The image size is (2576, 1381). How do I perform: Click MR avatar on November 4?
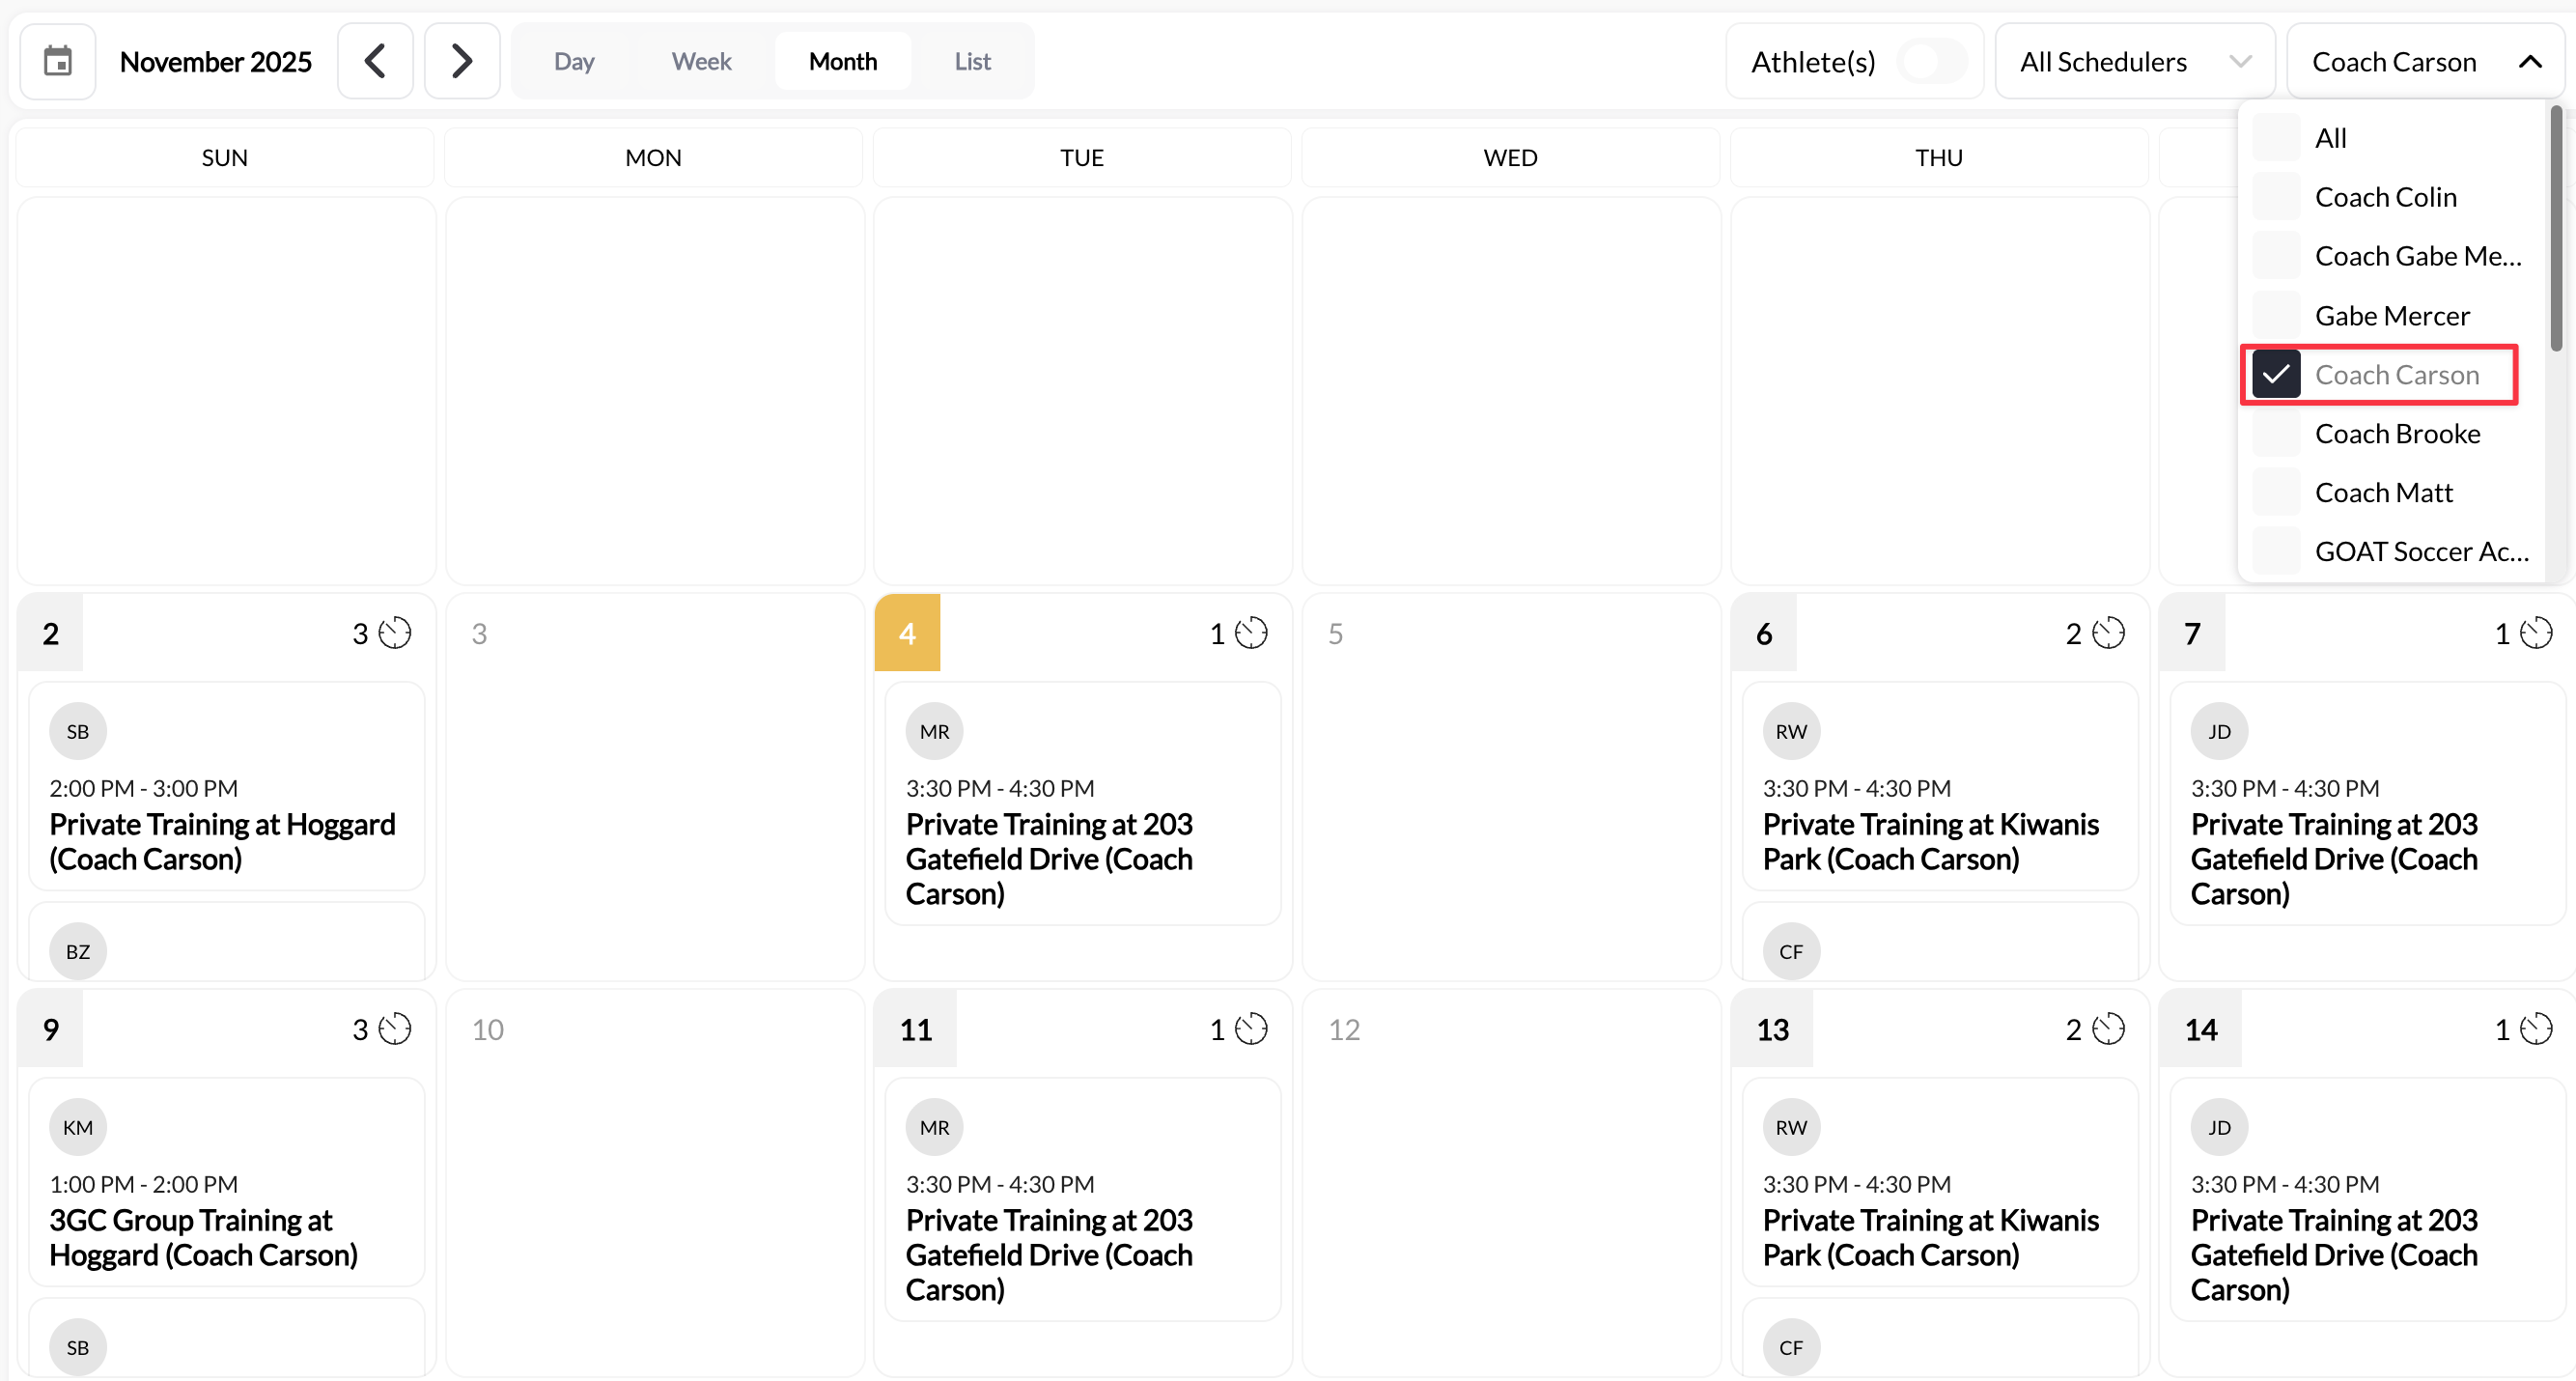(934, 731)
